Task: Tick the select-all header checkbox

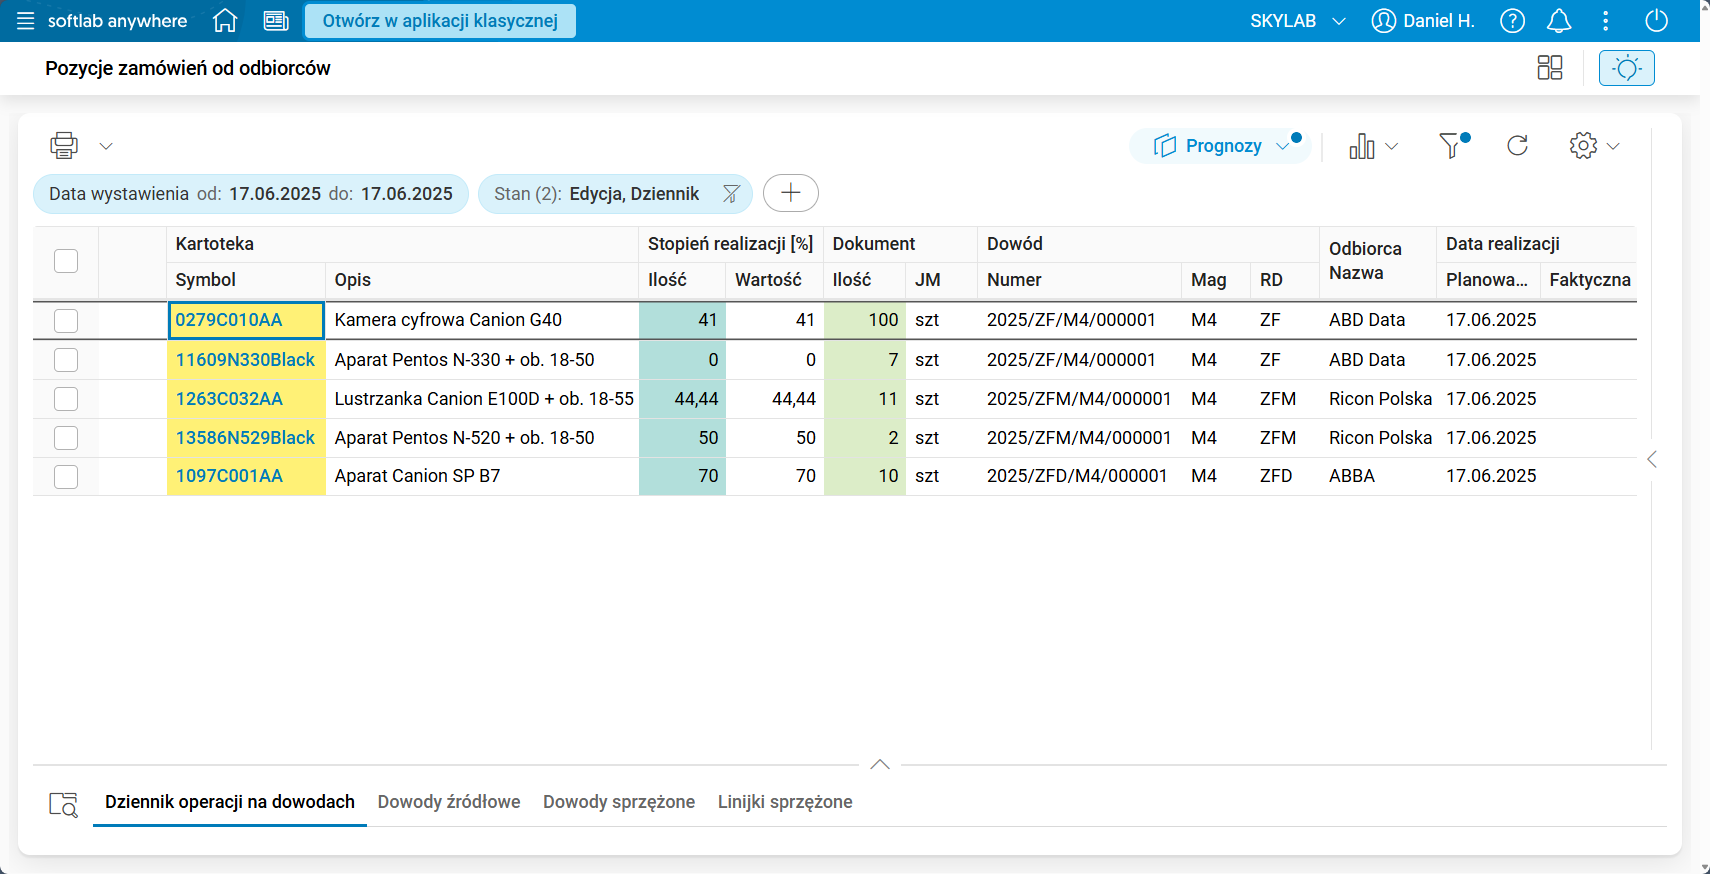Action: pyautogui.click(x=66, y=261)
